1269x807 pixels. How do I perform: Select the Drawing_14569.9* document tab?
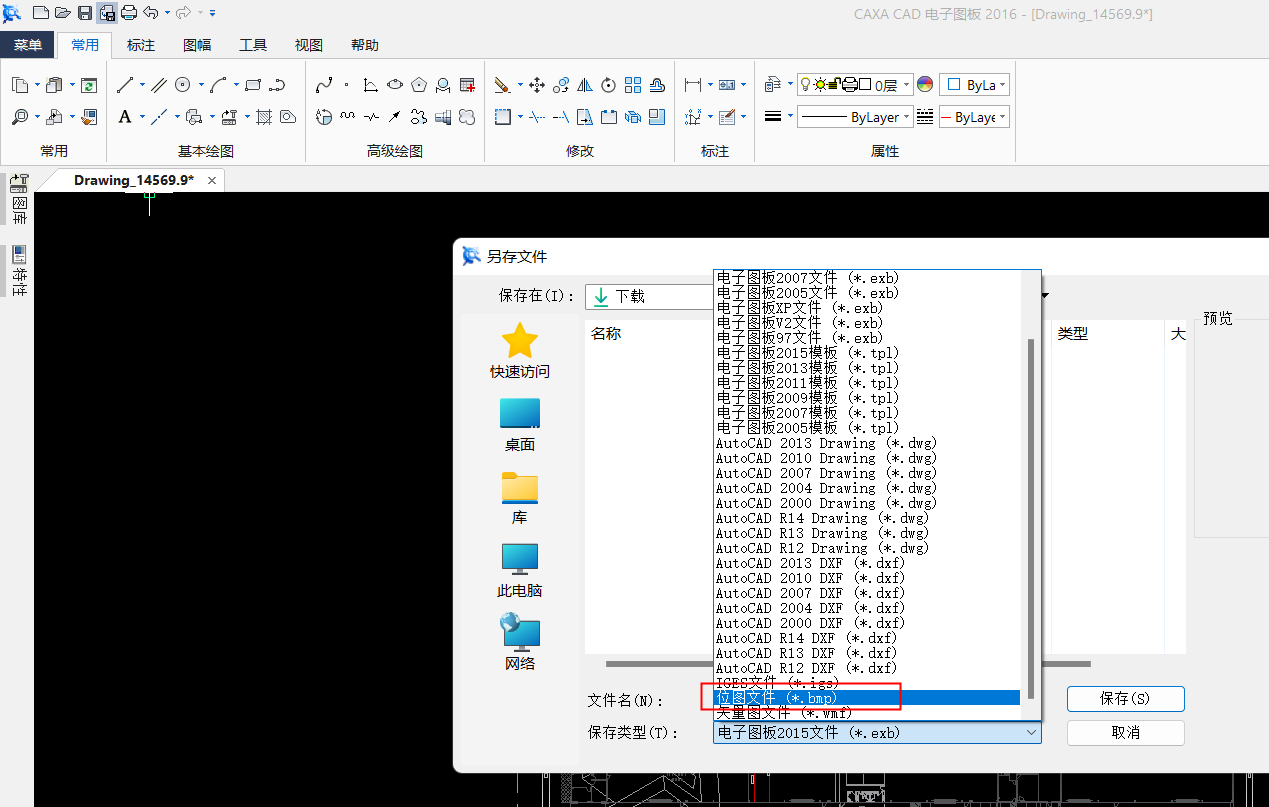click(x=134, y=180)
